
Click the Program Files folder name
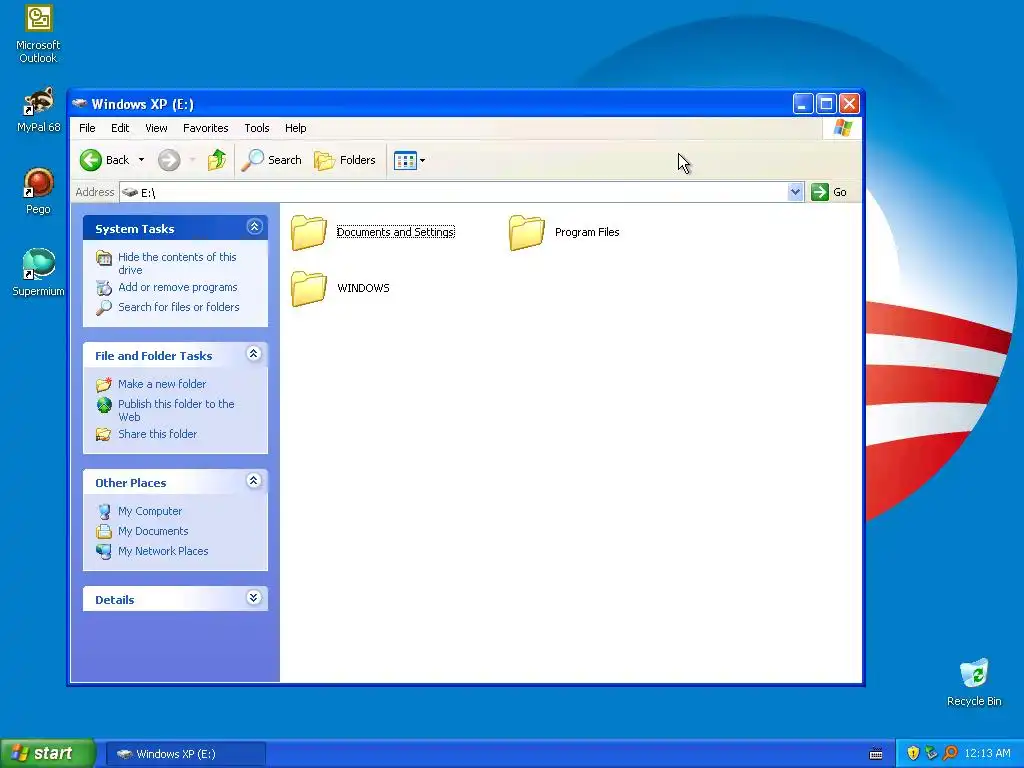point(586,232)
